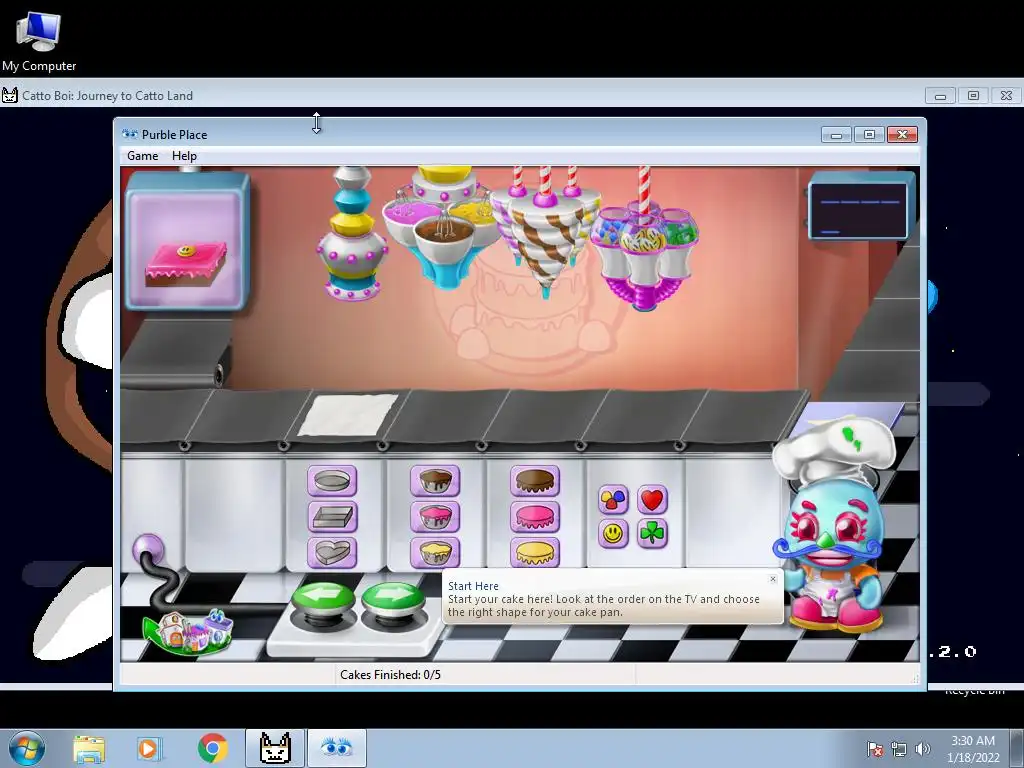Click the Catto Boi window cat icon
This screenshot has height=768, width=1024.
10,95
